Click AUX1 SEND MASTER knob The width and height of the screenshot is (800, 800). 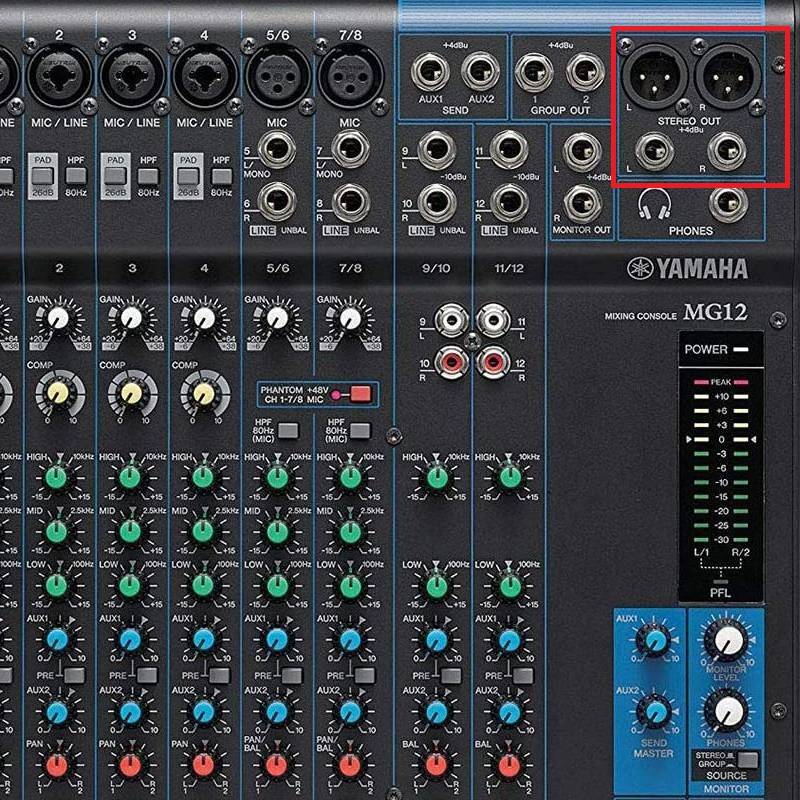pos(655,640)
